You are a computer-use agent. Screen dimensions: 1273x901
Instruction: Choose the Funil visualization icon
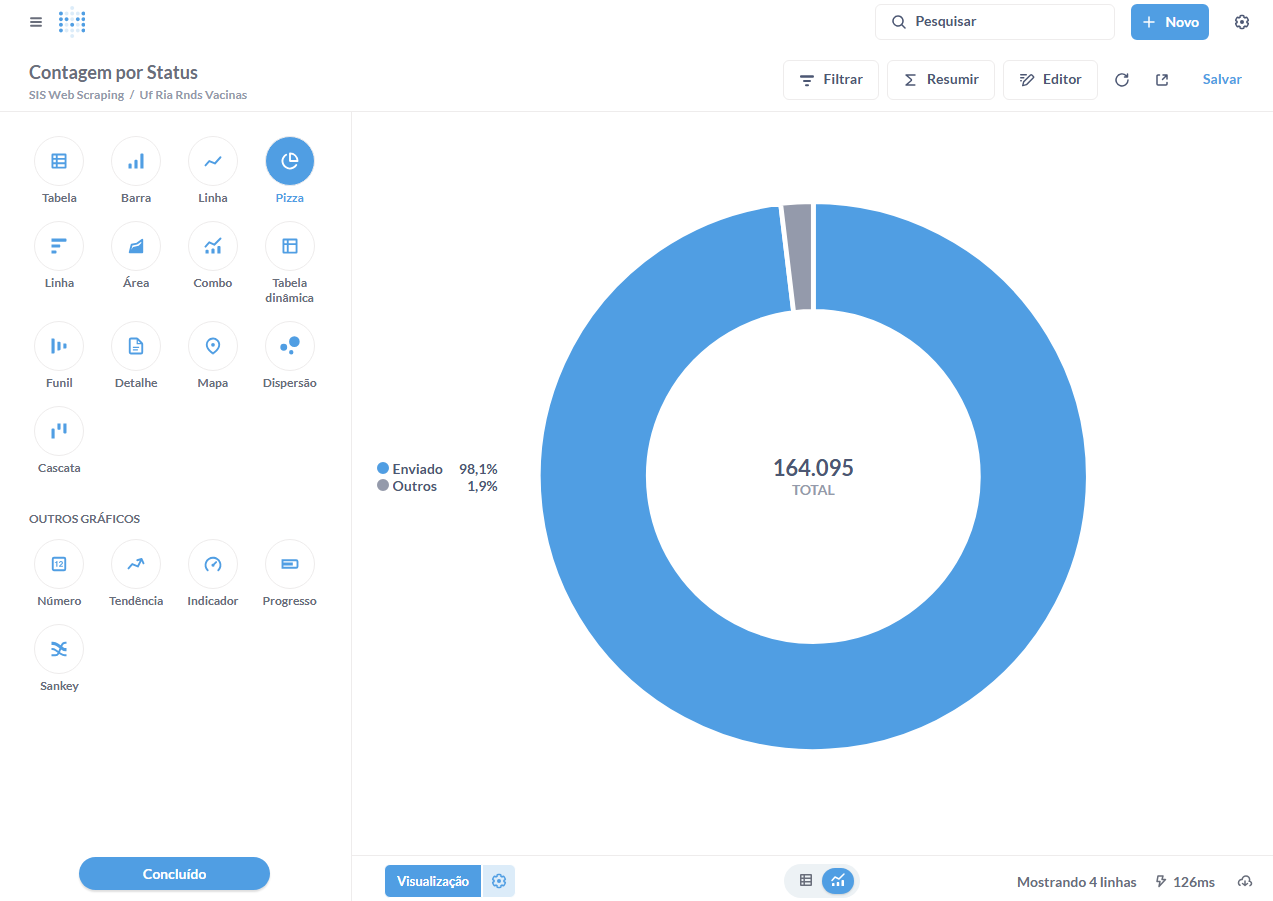click(x=59, y=346)
